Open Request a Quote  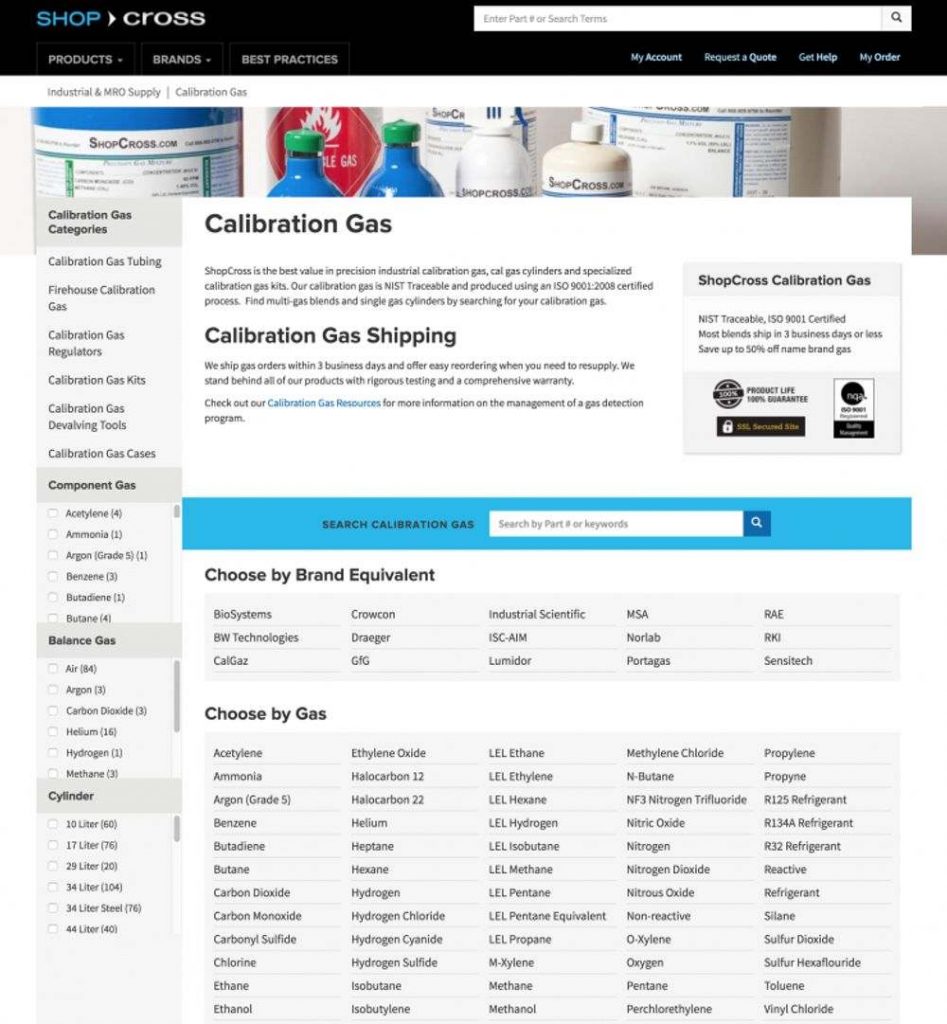[x=740, y=57]
